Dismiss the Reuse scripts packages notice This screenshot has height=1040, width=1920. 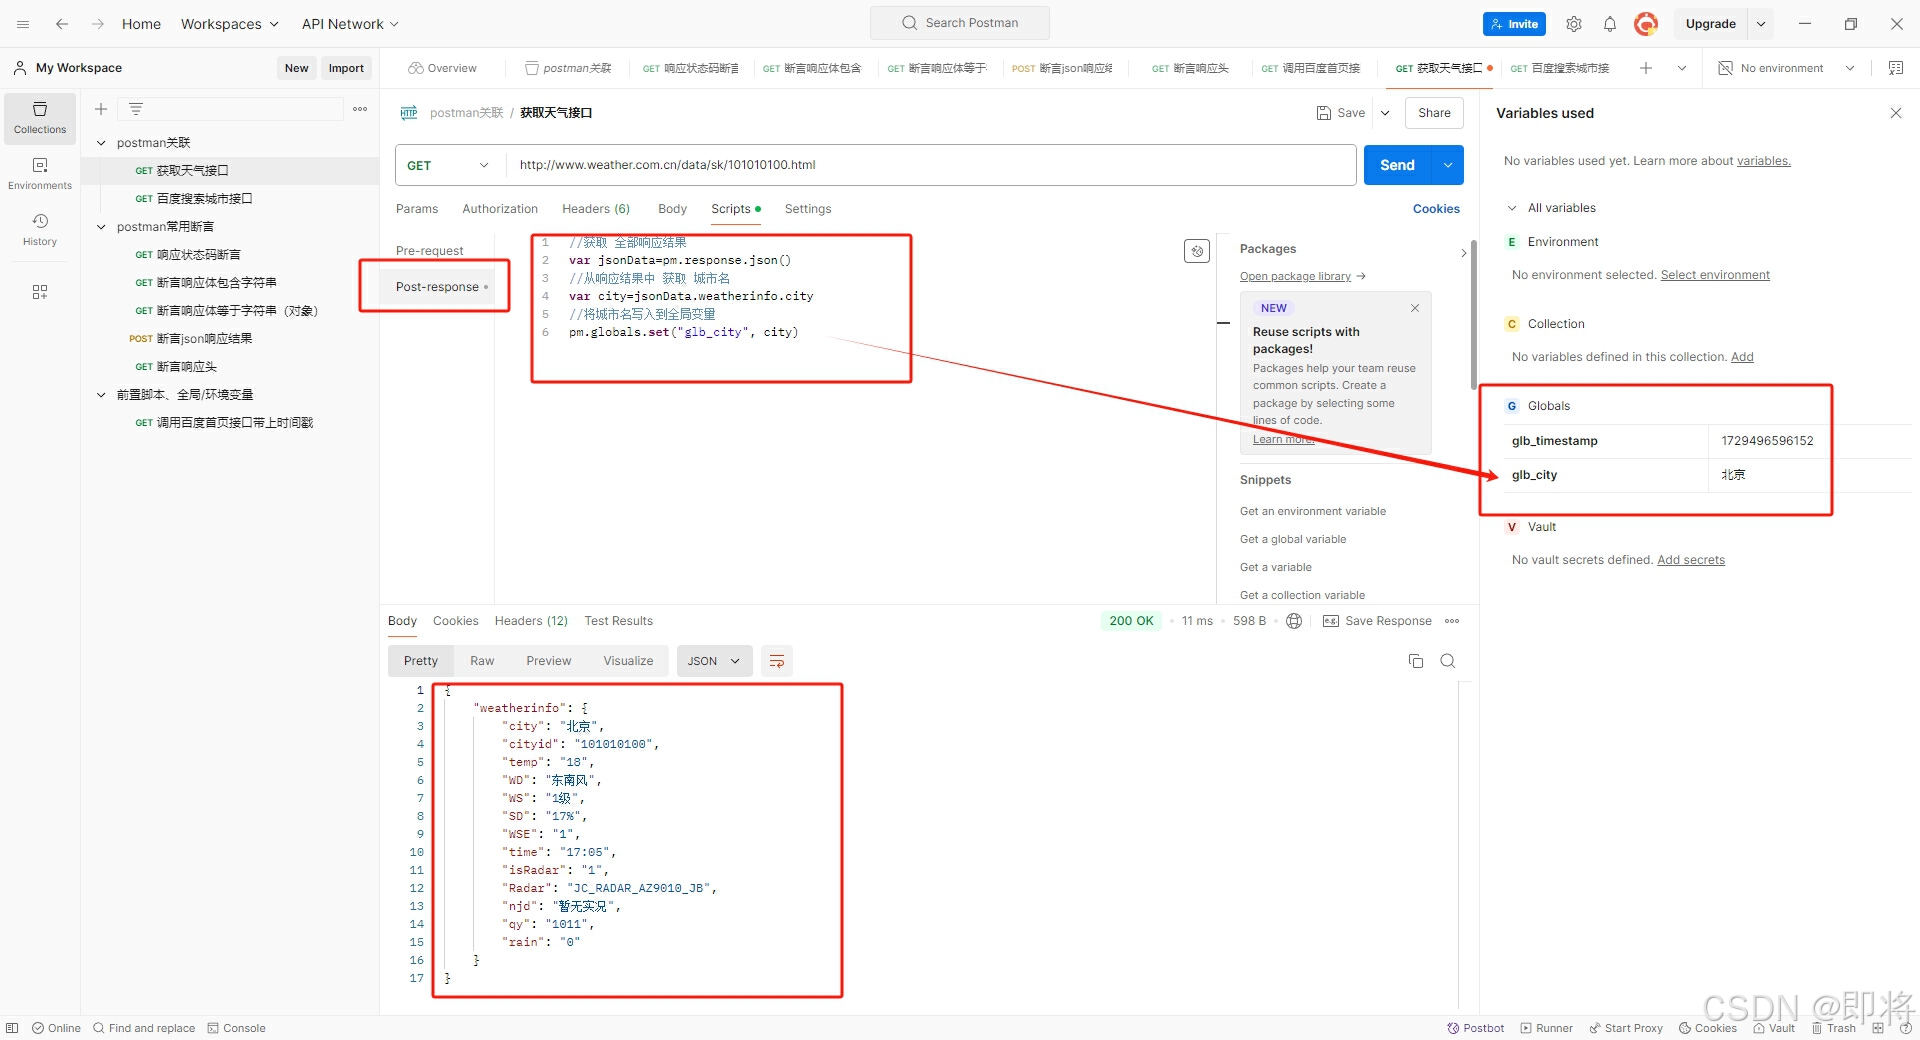coord(1415,308)
